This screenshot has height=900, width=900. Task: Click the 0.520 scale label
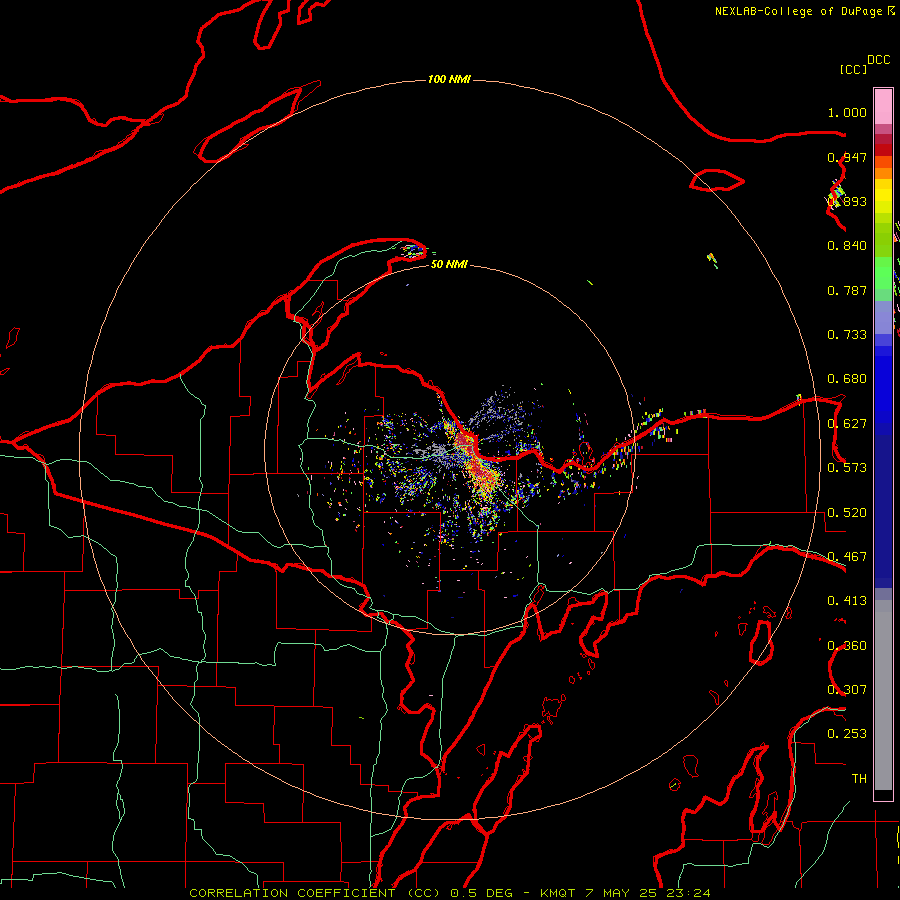point(847,513)
